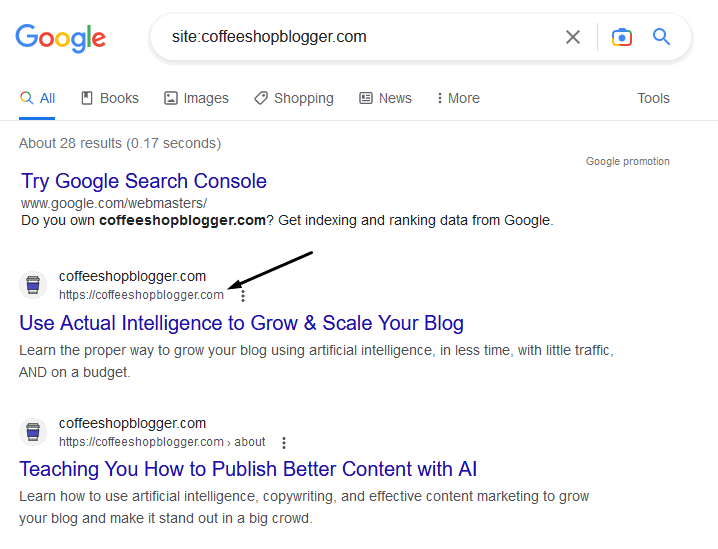
Task: Open Search by image camera icon
Action: pyautogui.click(x=622, y=38)
